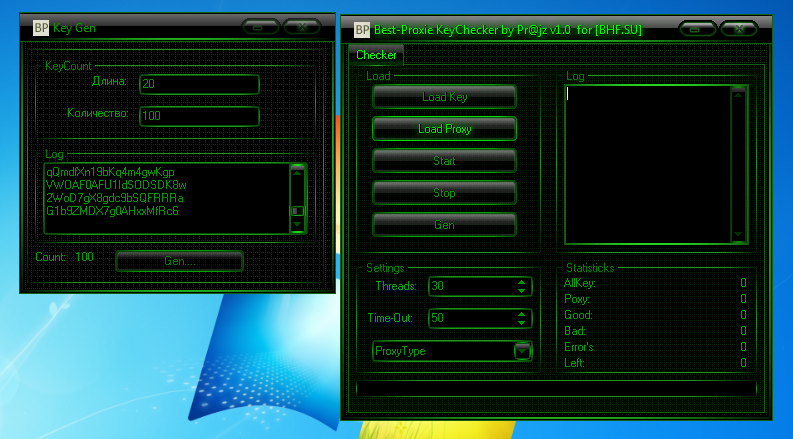Increase Time-Out with the up arrow
793x439 pixels.
(x=521, y=314)
